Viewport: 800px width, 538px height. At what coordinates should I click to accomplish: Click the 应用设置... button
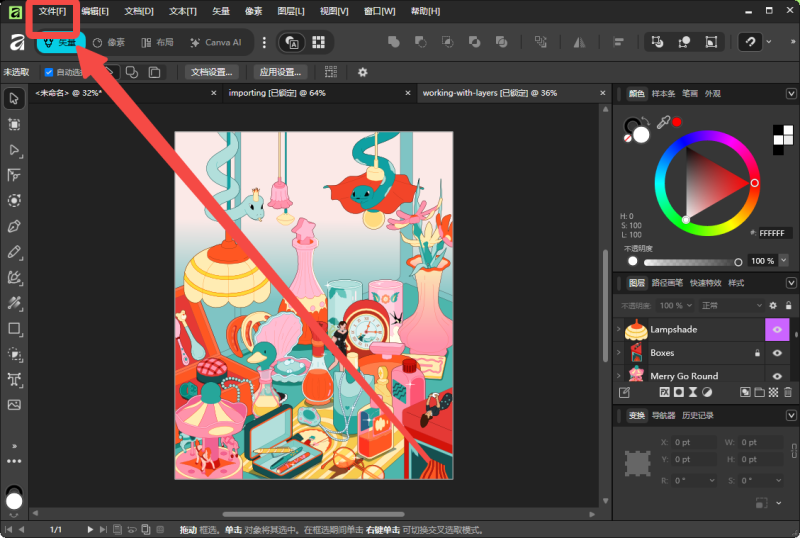pos(280,72)
